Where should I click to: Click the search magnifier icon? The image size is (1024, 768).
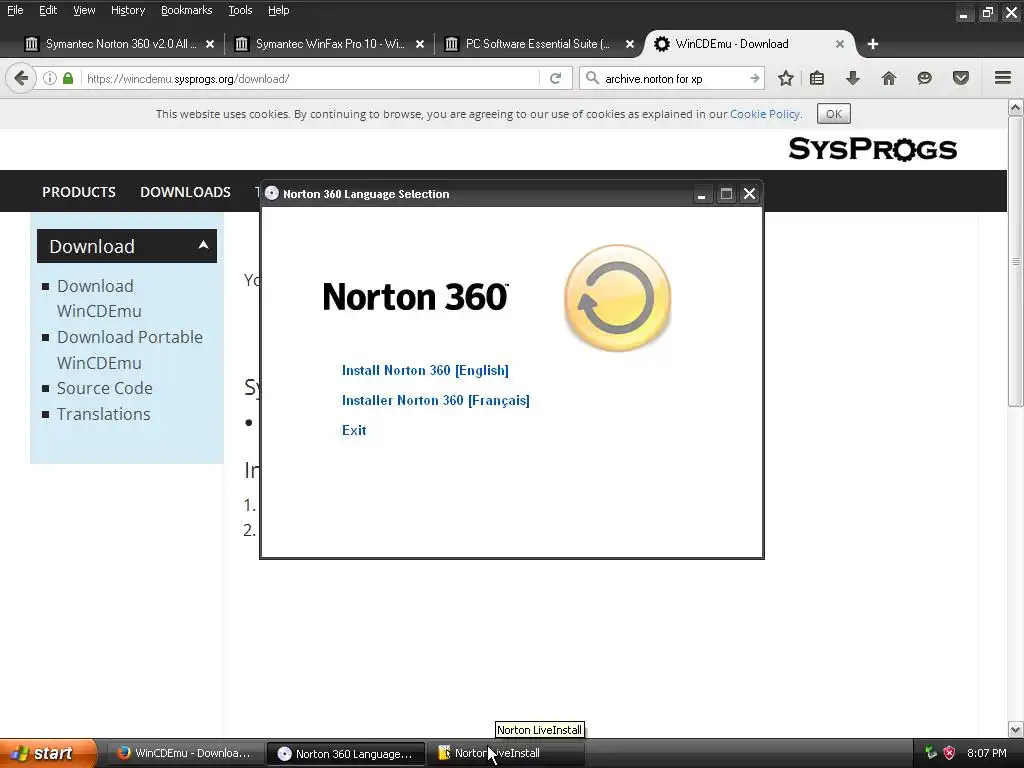tap(592, 78)
